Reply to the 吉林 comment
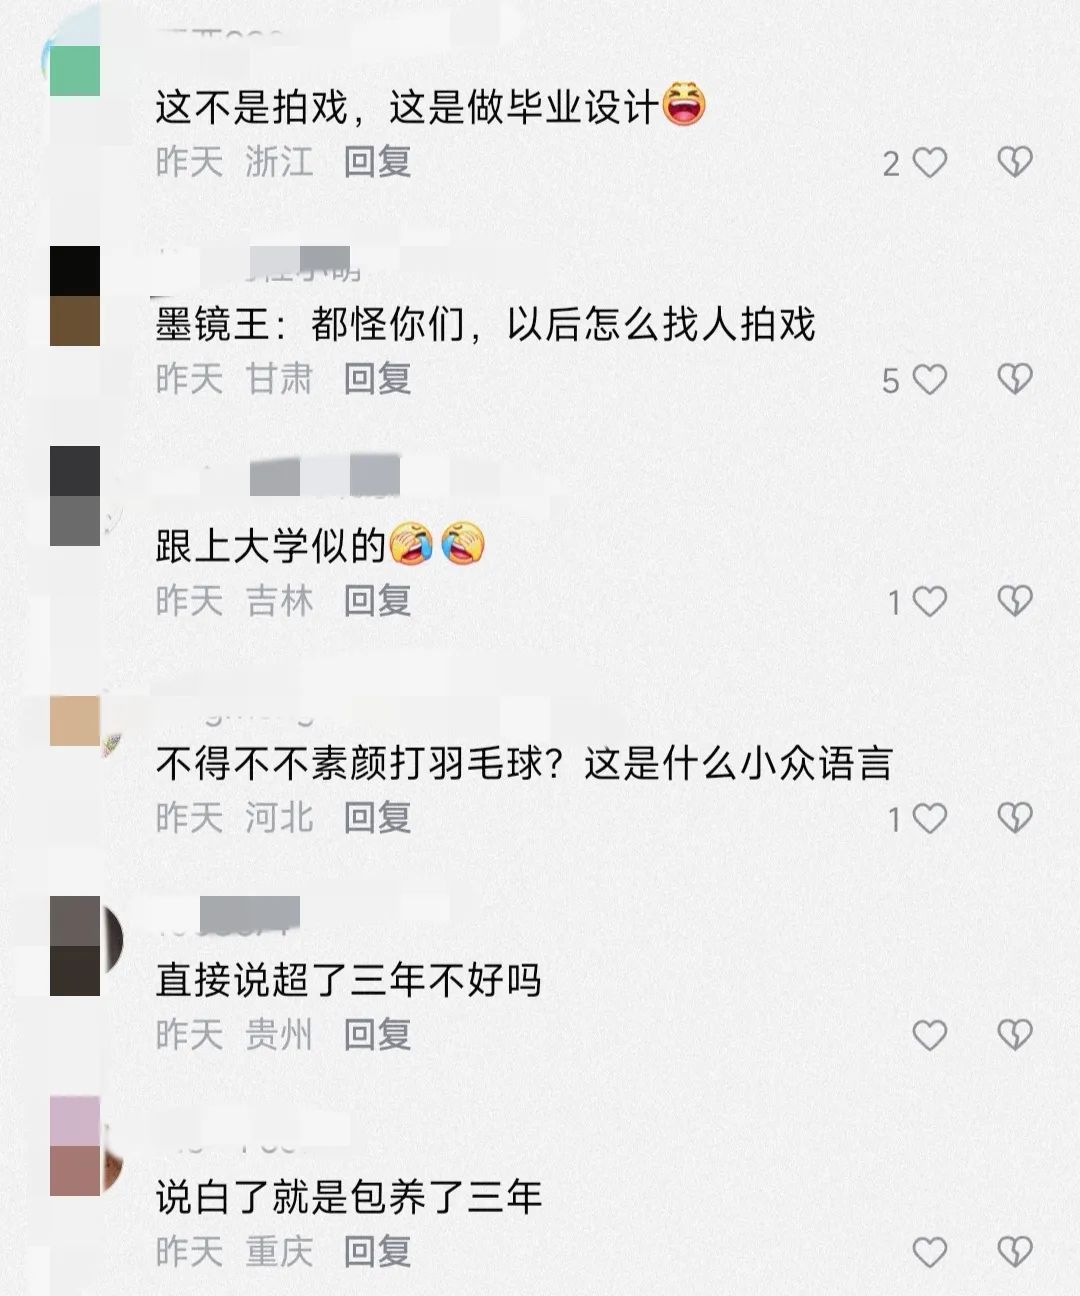1080x1296 pixels. (377, 601)
